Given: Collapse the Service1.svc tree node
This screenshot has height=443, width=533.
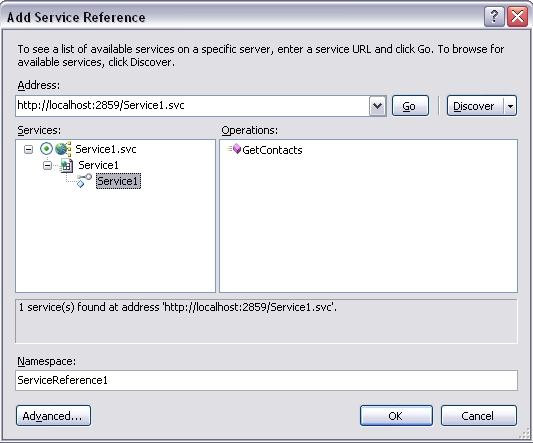Looking at the screenshot, I should click(29, 149).
